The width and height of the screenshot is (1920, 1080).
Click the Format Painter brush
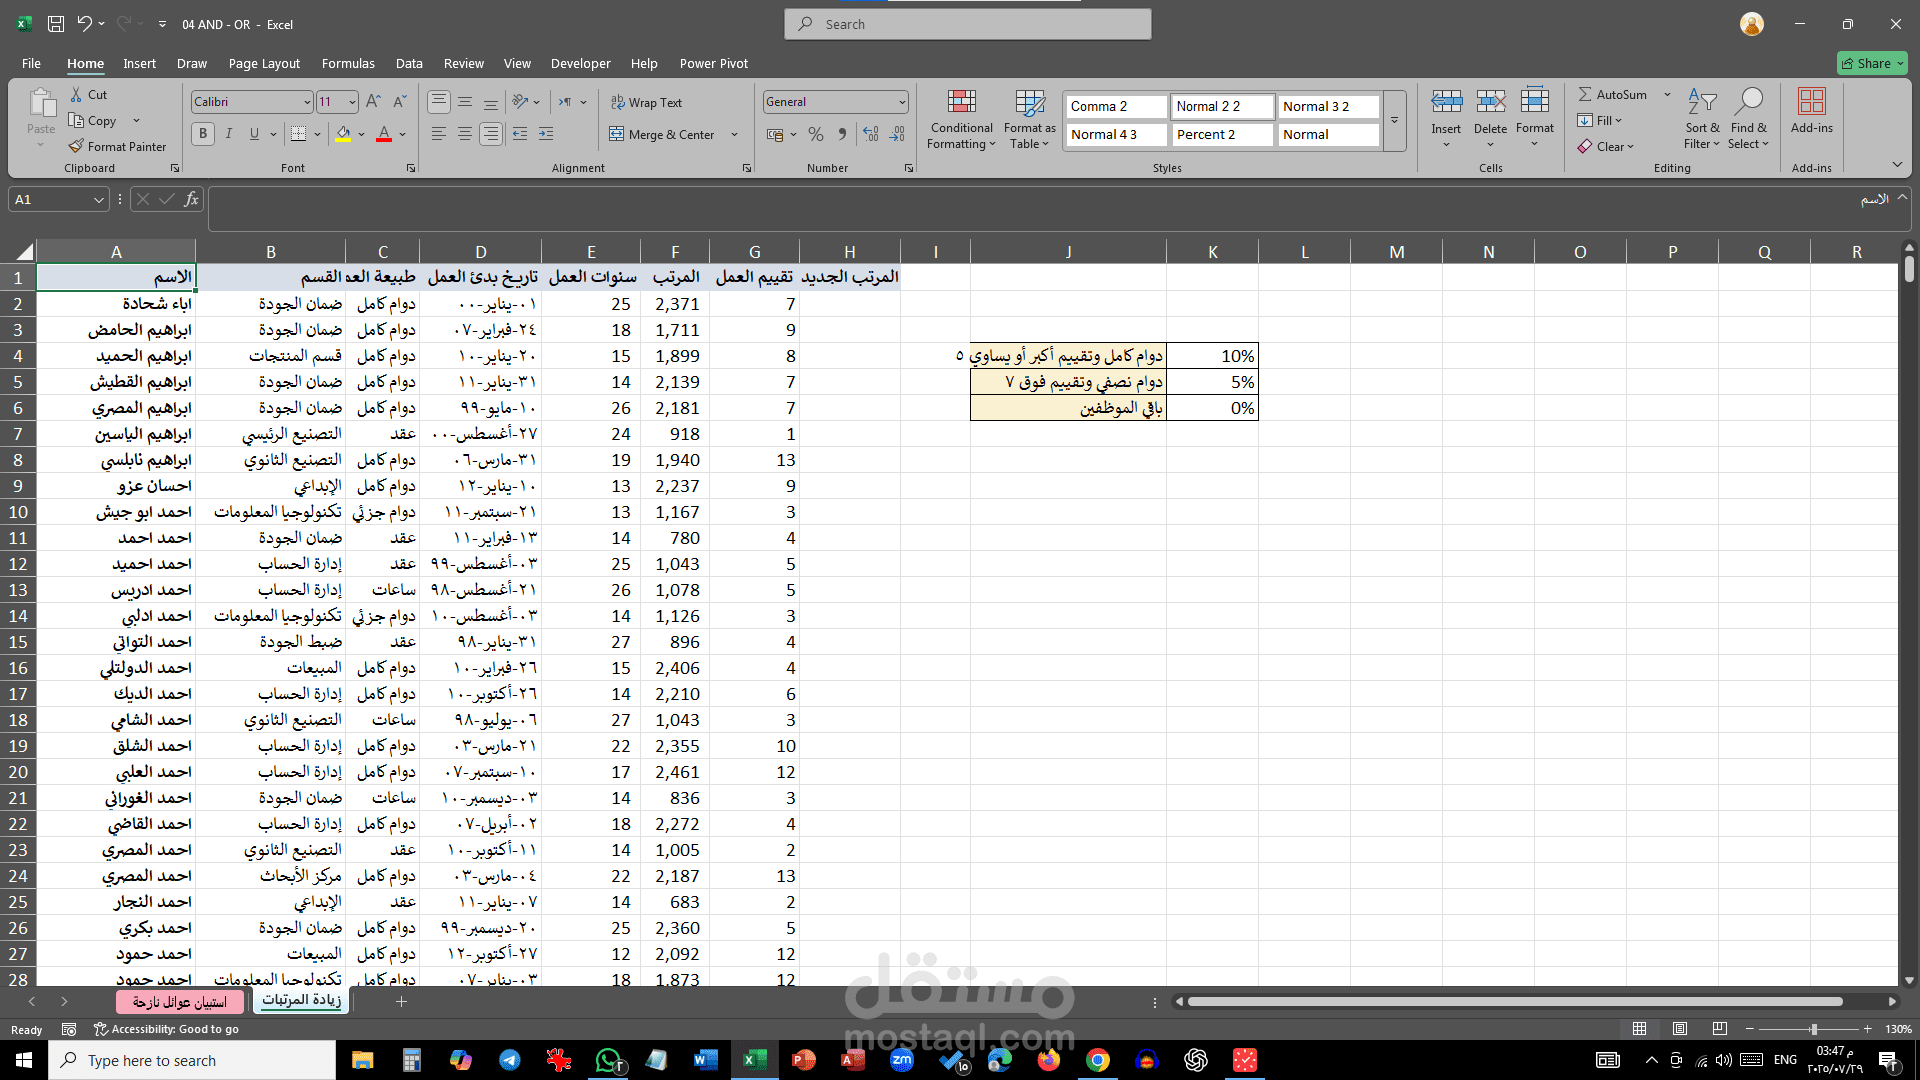76,146
